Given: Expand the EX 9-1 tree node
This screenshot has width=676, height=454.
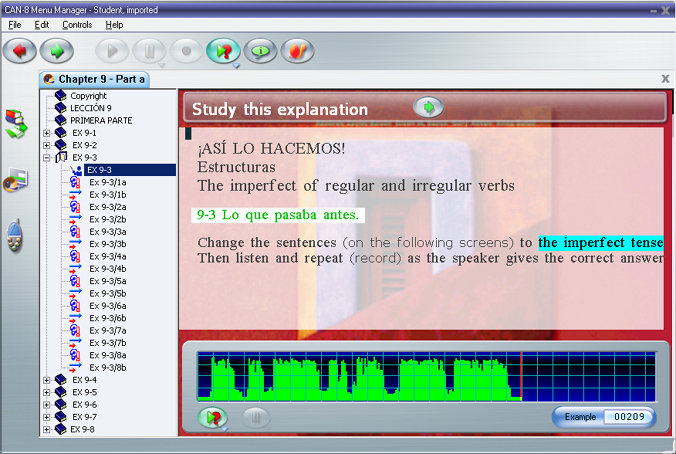Looking at the screenshot, I should coord(47,133).
